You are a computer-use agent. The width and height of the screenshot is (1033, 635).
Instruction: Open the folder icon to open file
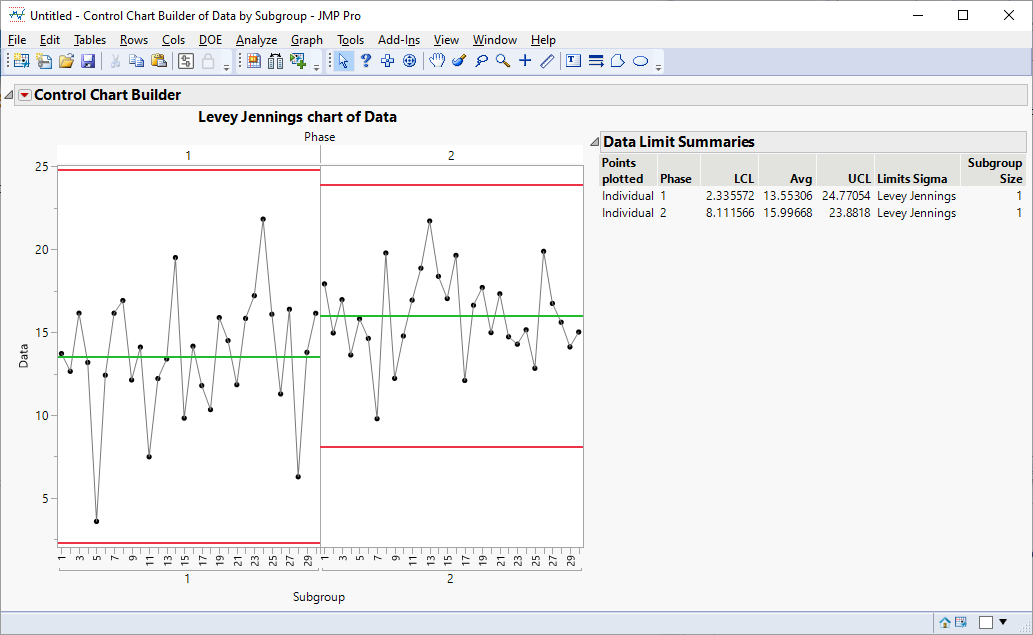click(x=66, y=61)
